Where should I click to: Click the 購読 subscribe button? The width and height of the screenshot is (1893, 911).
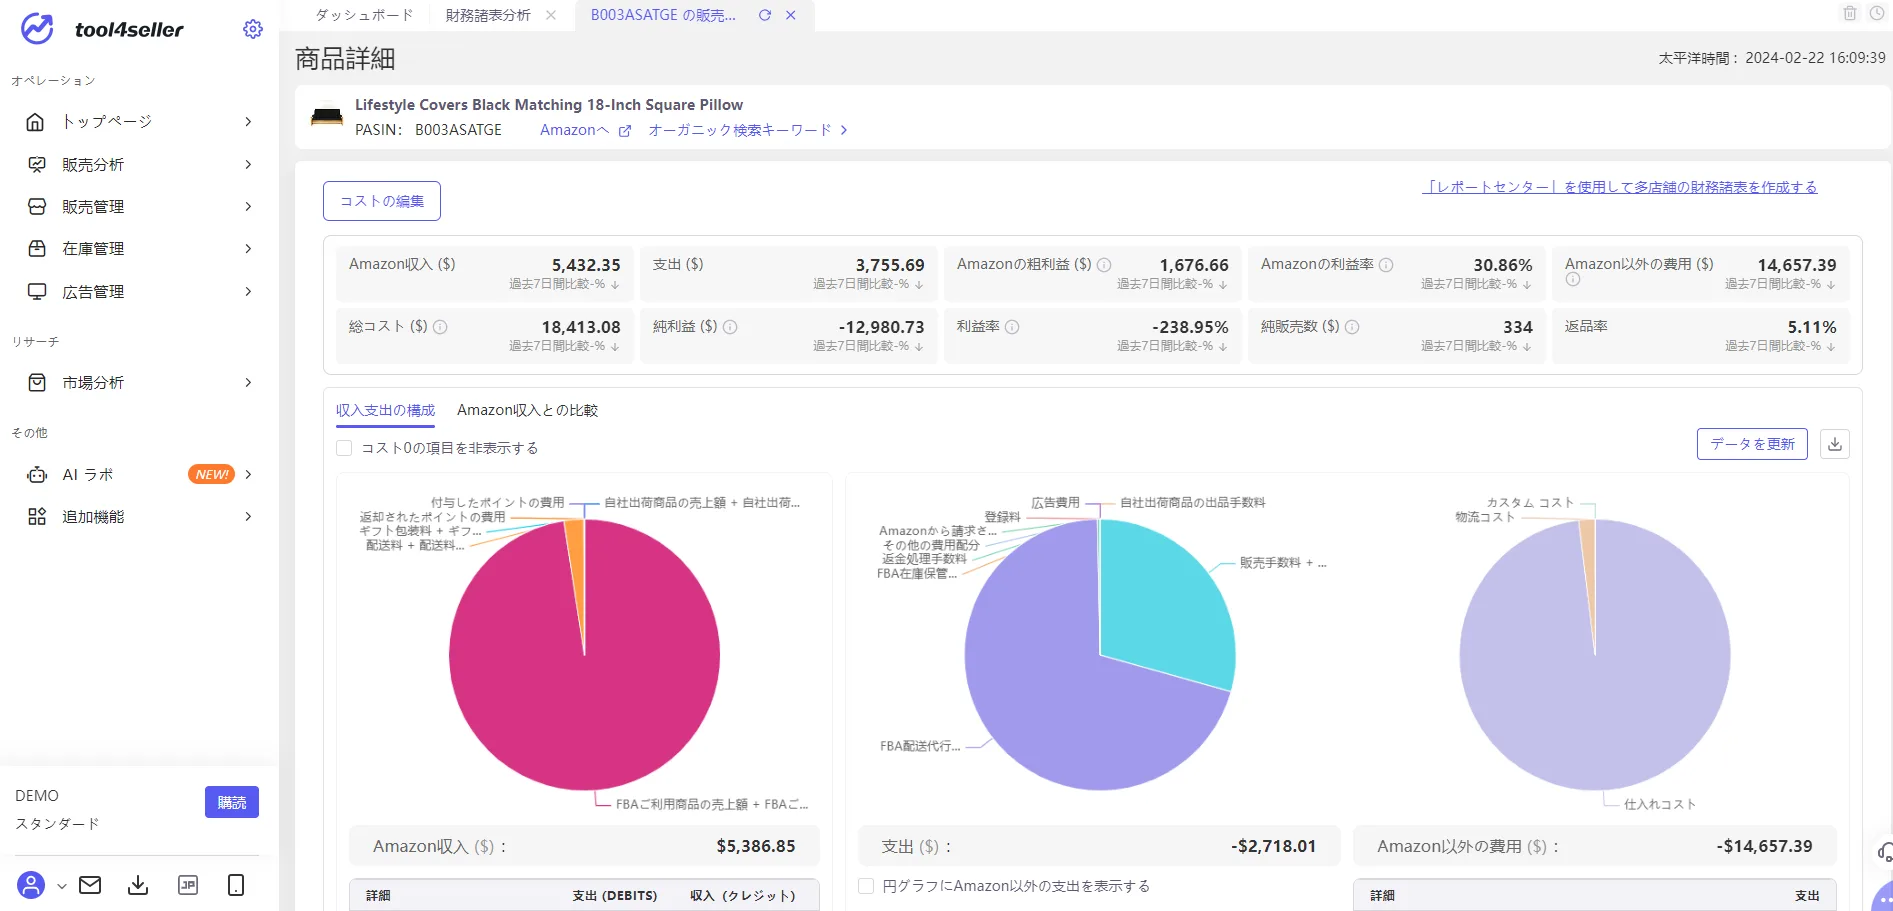pos(232,802)
